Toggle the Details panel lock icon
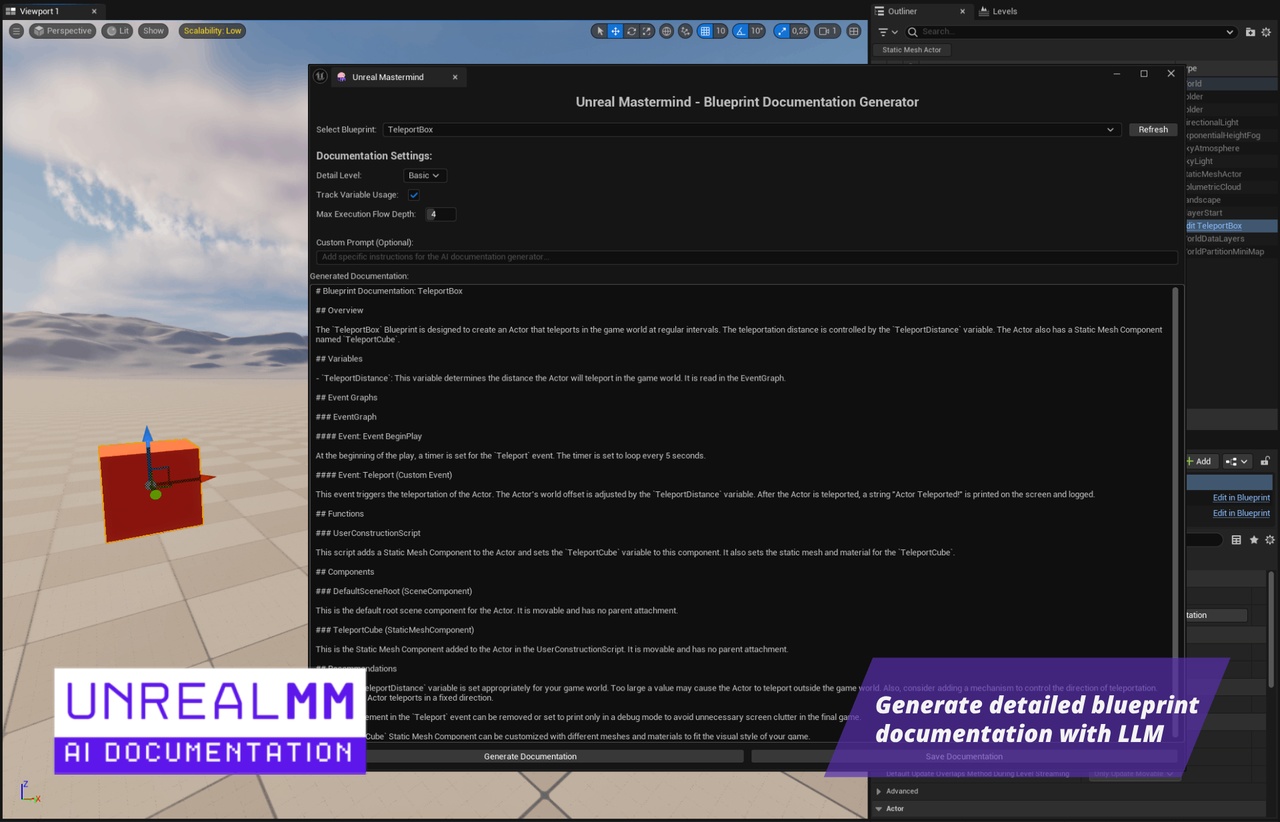 1265,461
